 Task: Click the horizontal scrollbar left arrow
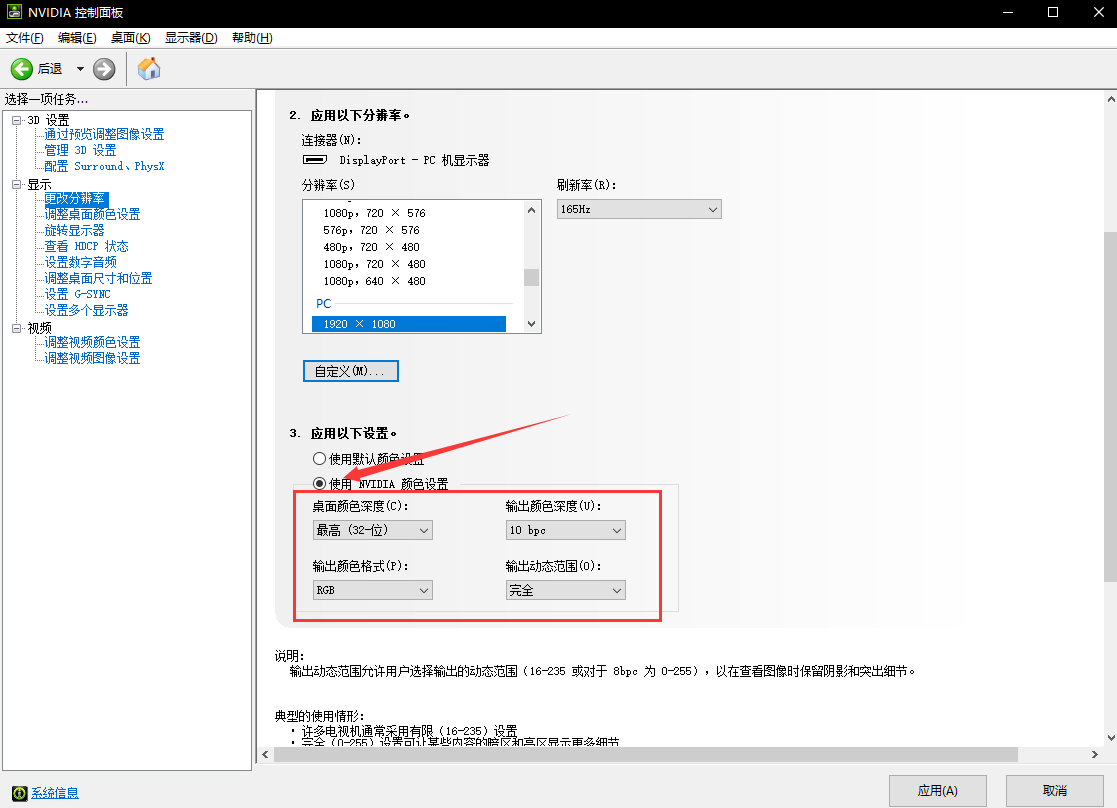point(265,755)
